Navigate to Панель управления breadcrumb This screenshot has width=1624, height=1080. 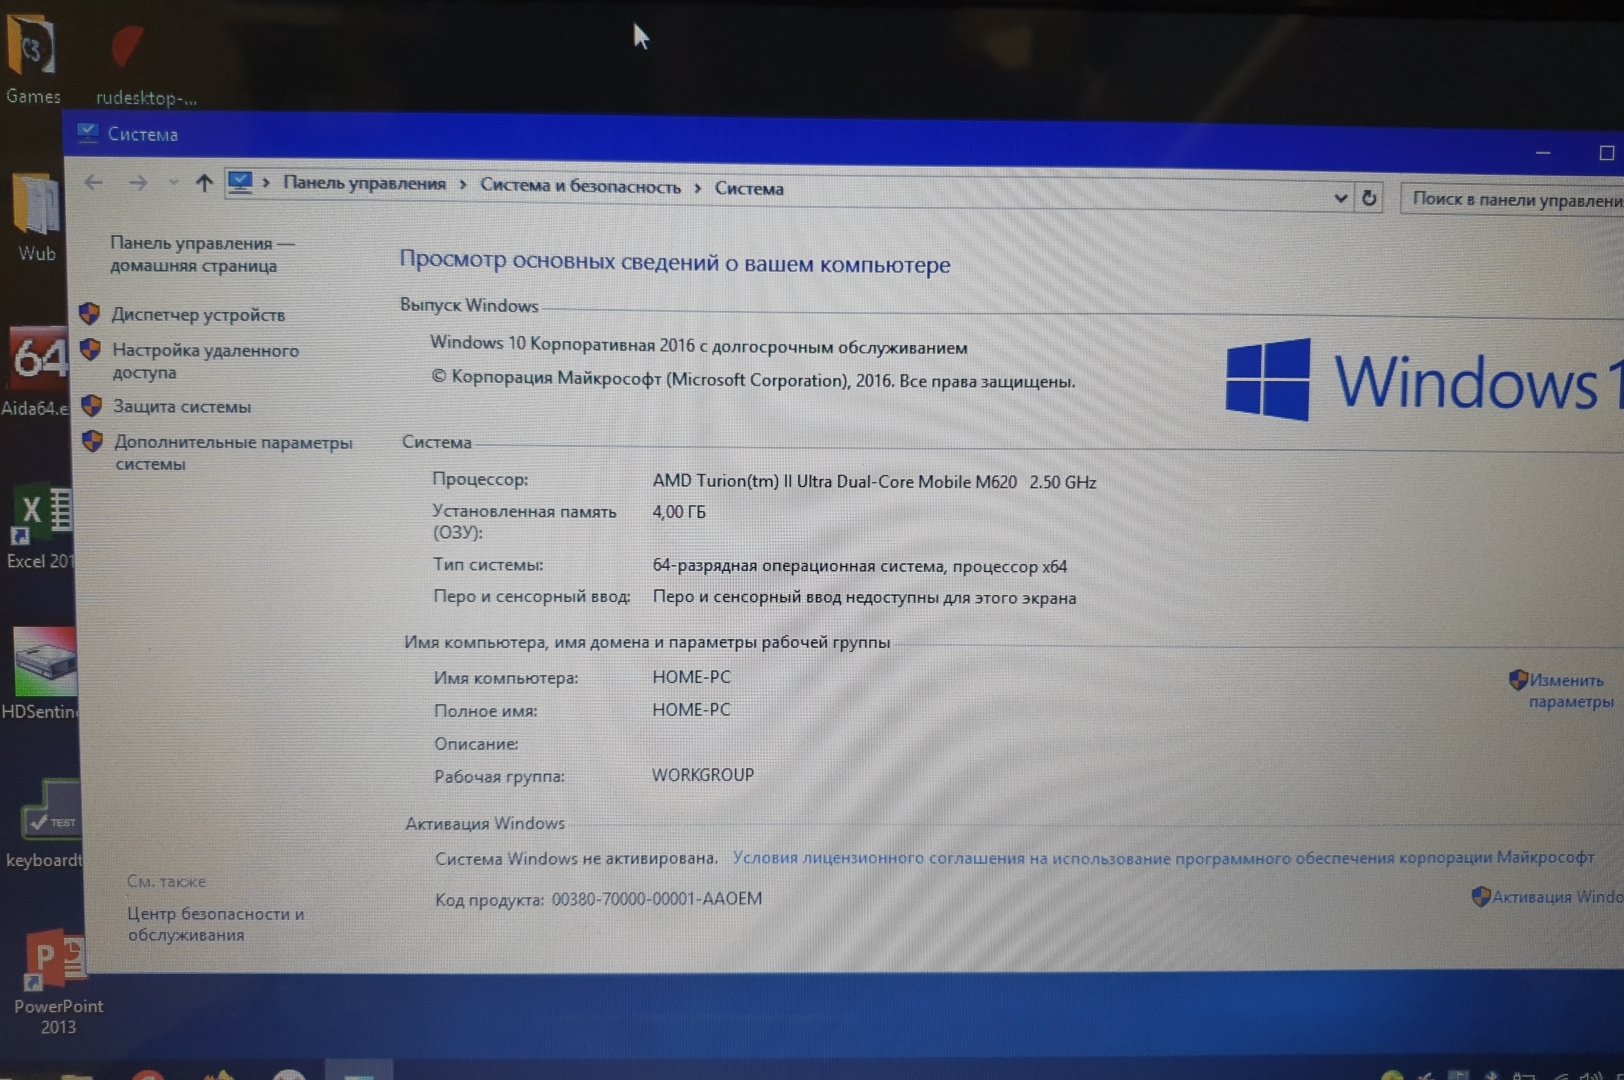(364, 183)
